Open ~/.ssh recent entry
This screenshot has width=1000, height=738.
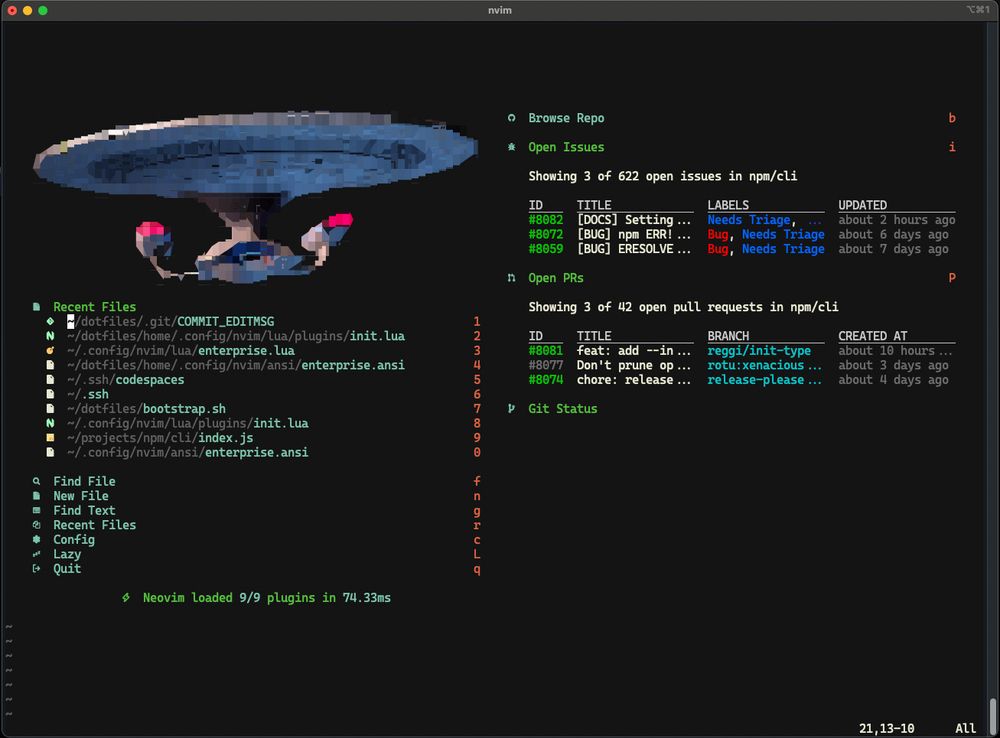[x=88, y=394]
